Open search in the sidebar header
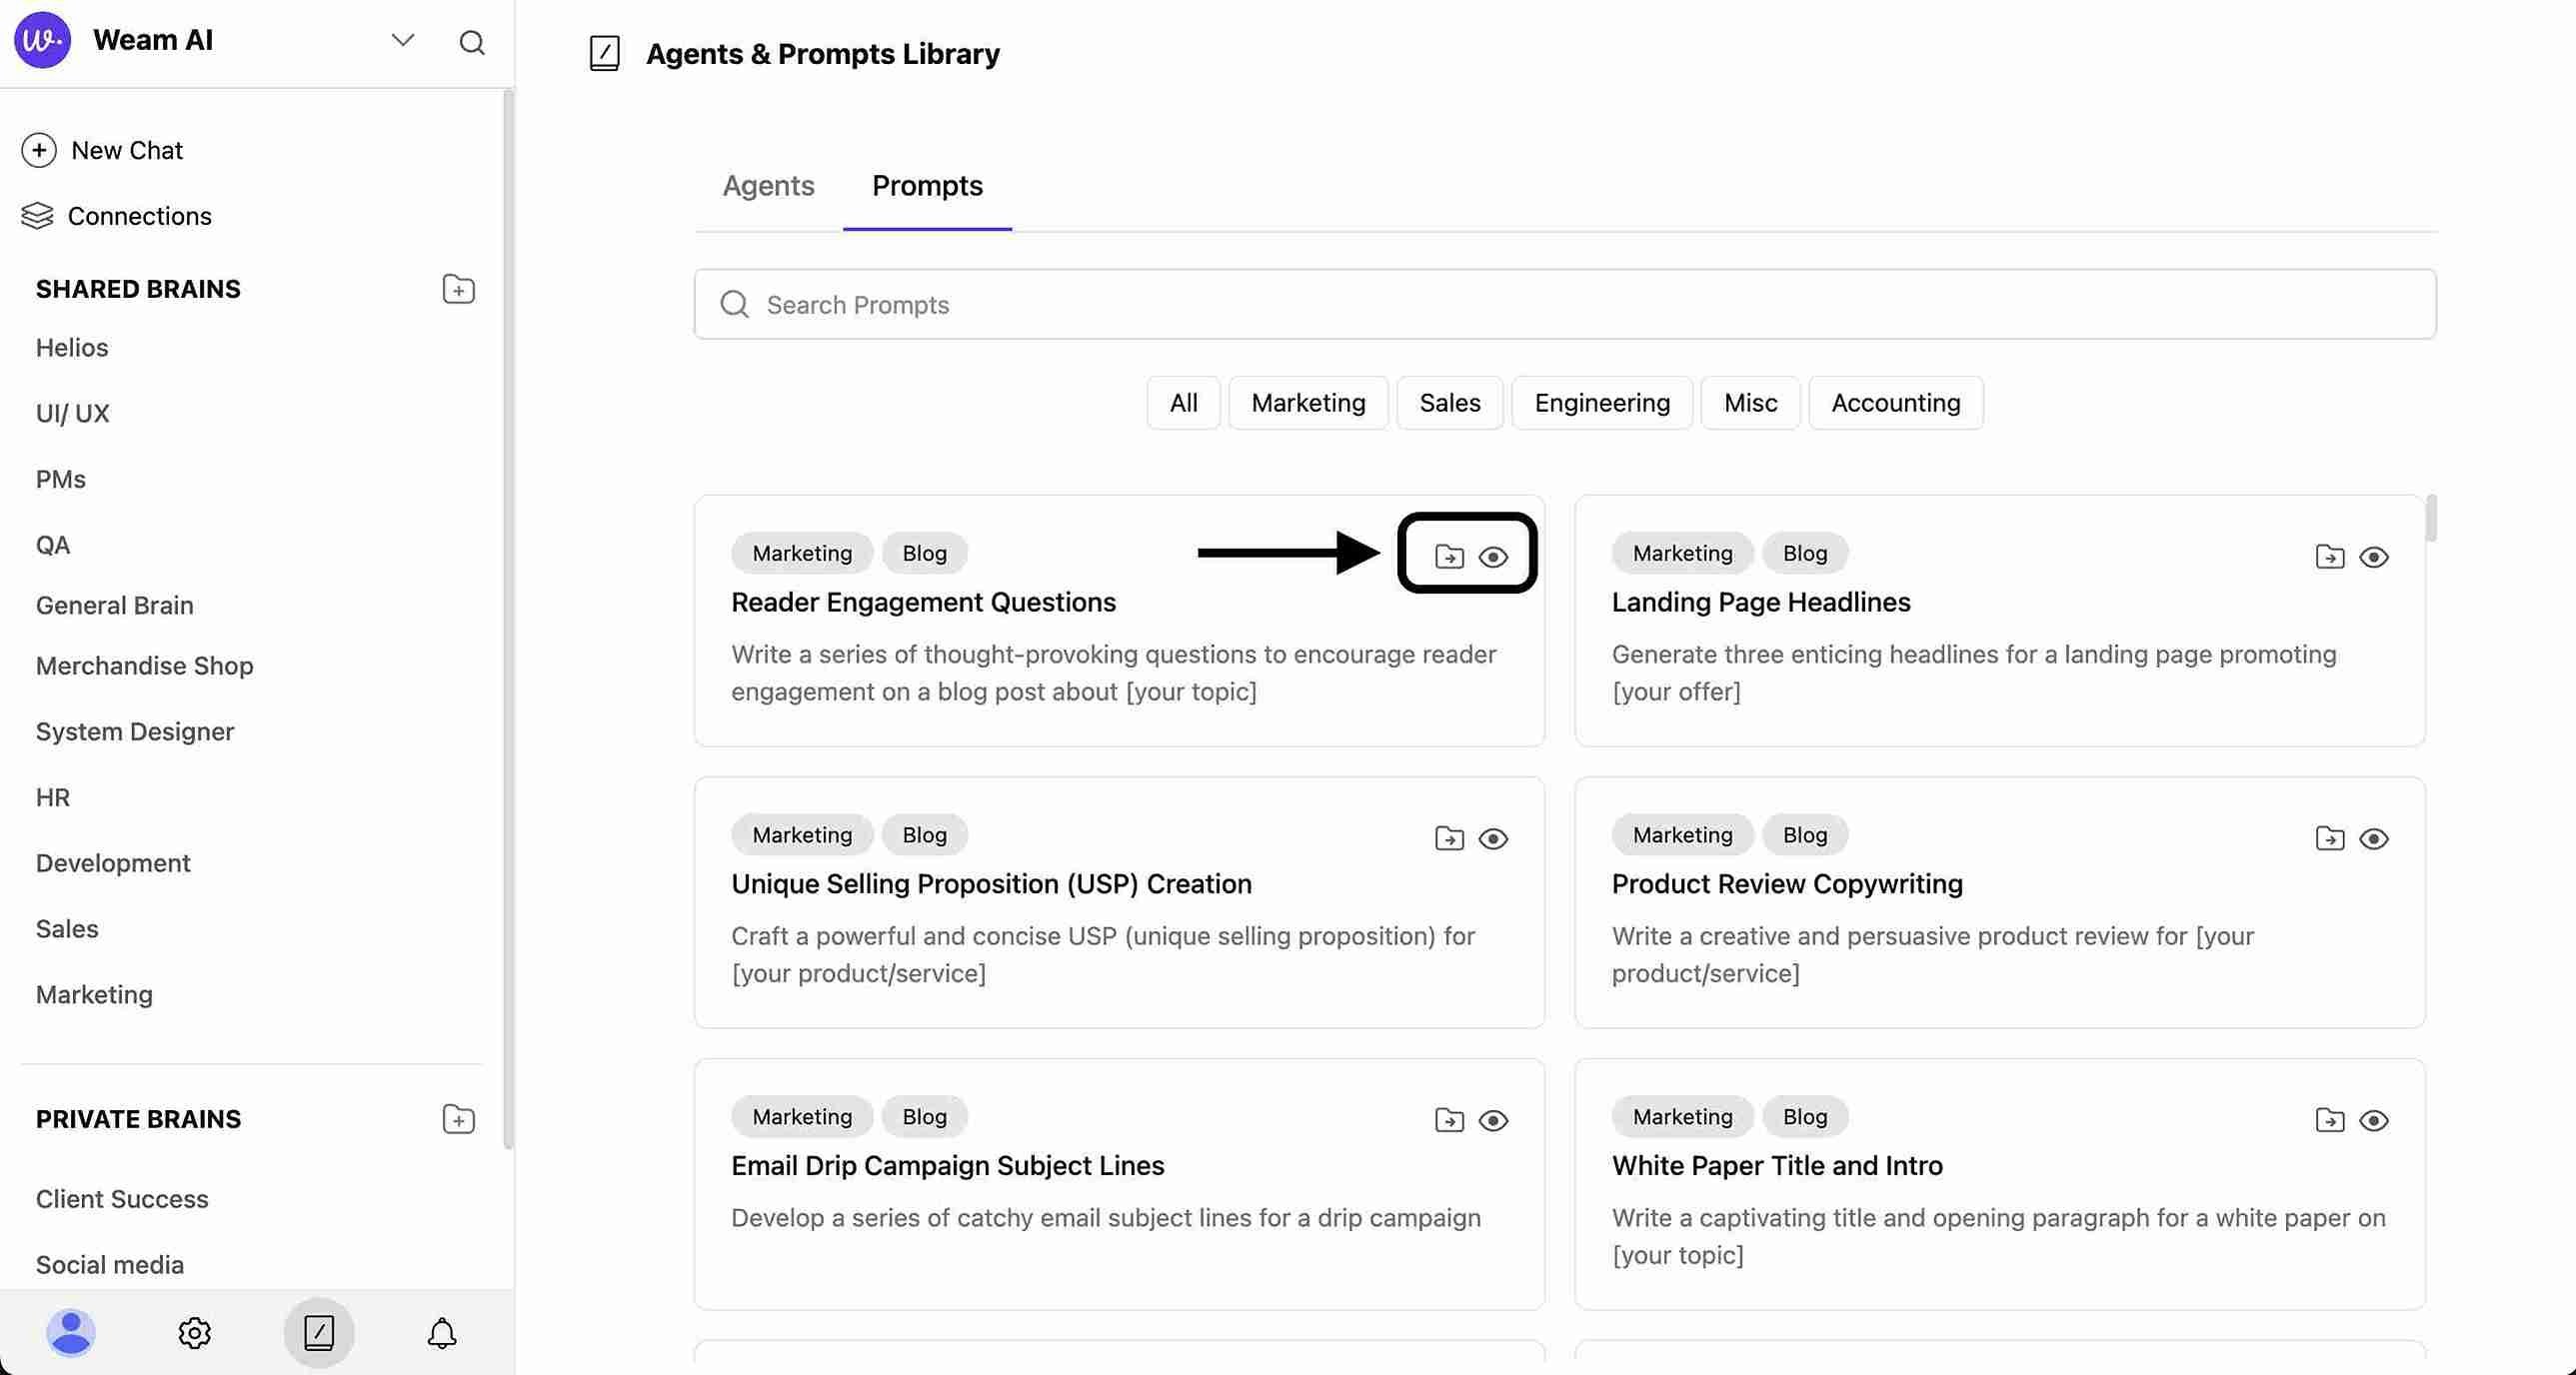Image resolution: width=2576 pixels, height=1375 pixels. [472, 42]
